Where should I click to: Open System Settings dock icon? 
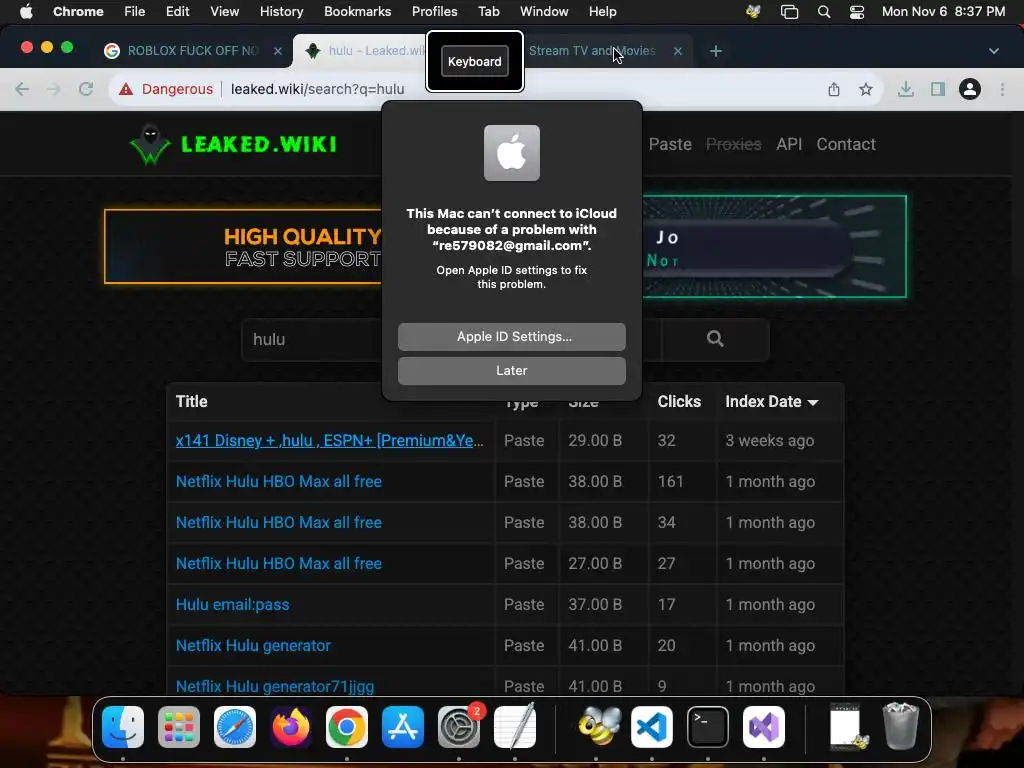[x=459, y=727]
